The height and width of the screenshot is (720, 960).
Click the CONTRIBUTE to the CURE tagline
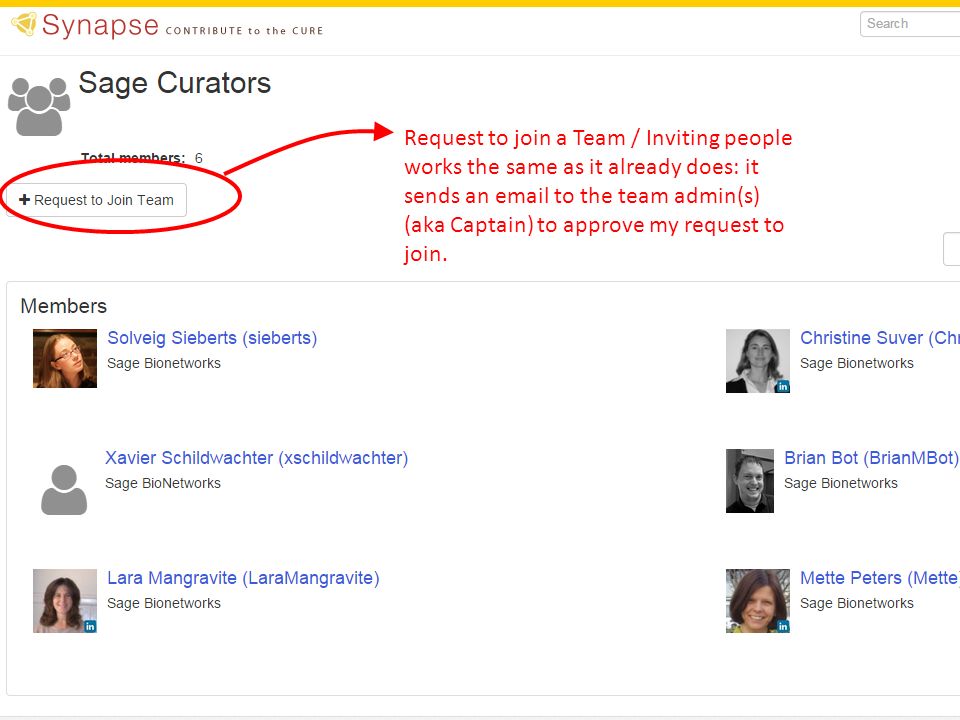tap(244, 31)
